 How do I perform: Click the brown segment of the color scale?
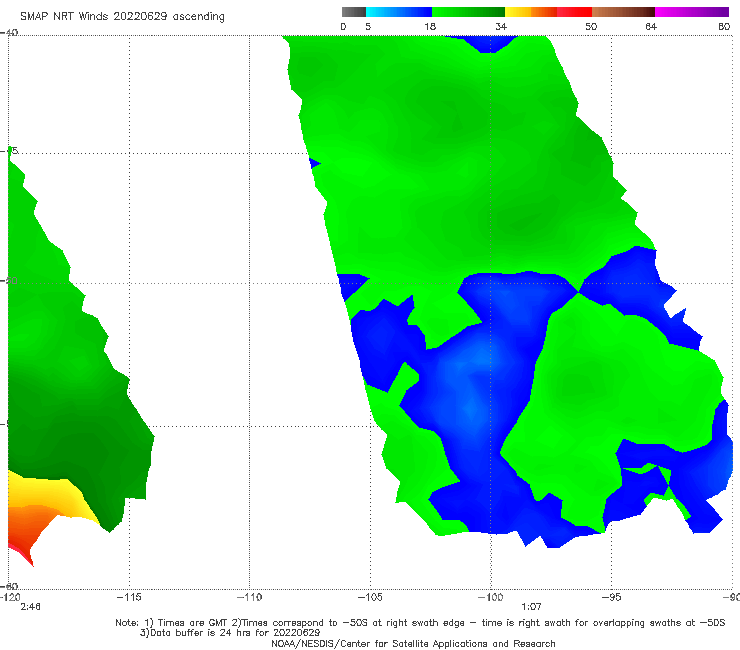tap(623, 12)
